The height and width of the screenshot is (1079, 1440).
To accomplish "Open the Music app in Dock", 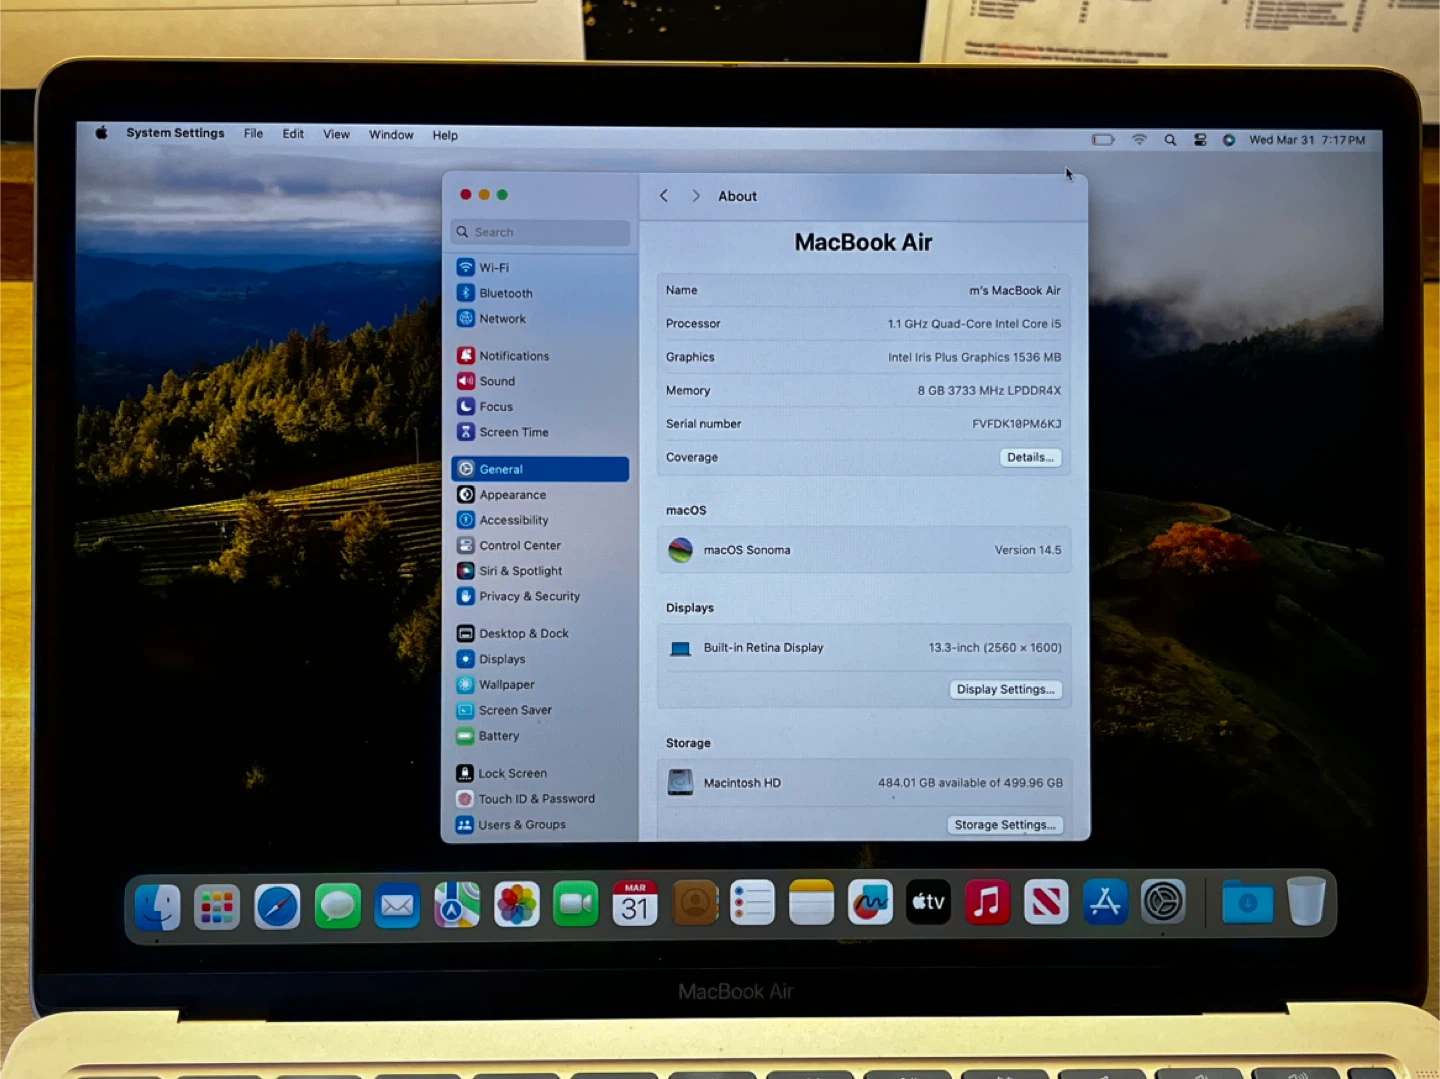I will click(x=987, y=903).
